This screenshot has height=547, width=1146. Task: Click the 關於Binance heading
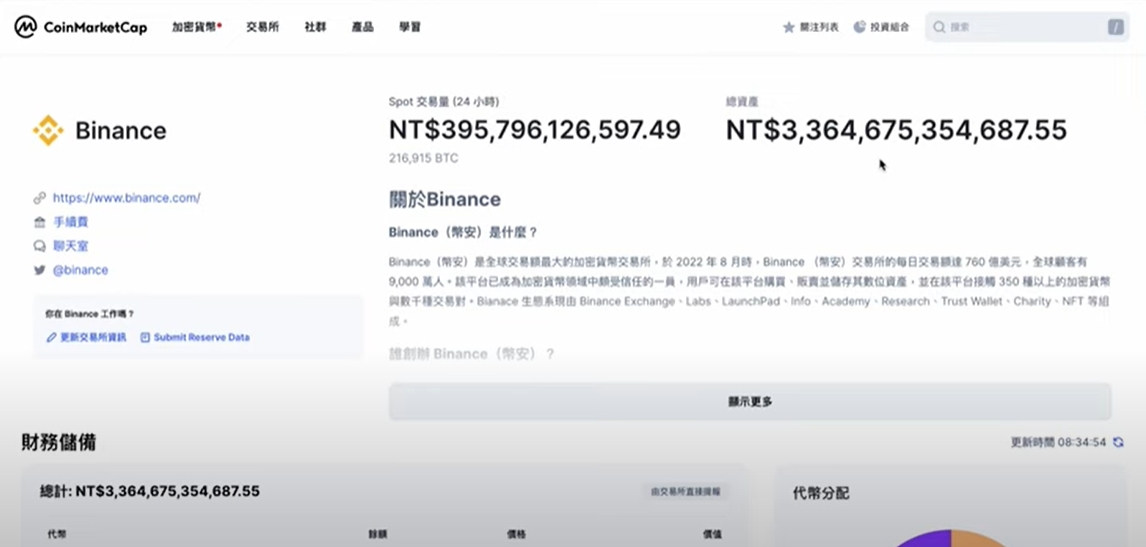click(x=444, y=199)
